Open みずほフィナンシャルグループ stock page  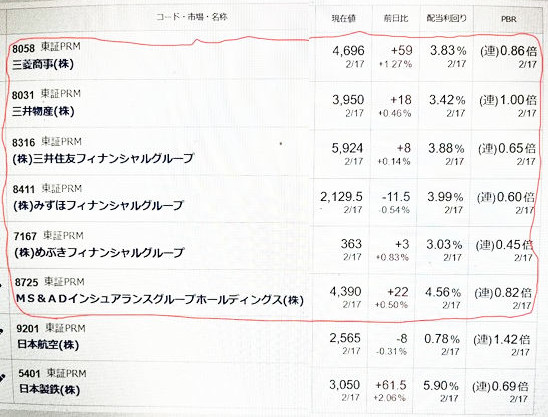click(x=98, y=206)
